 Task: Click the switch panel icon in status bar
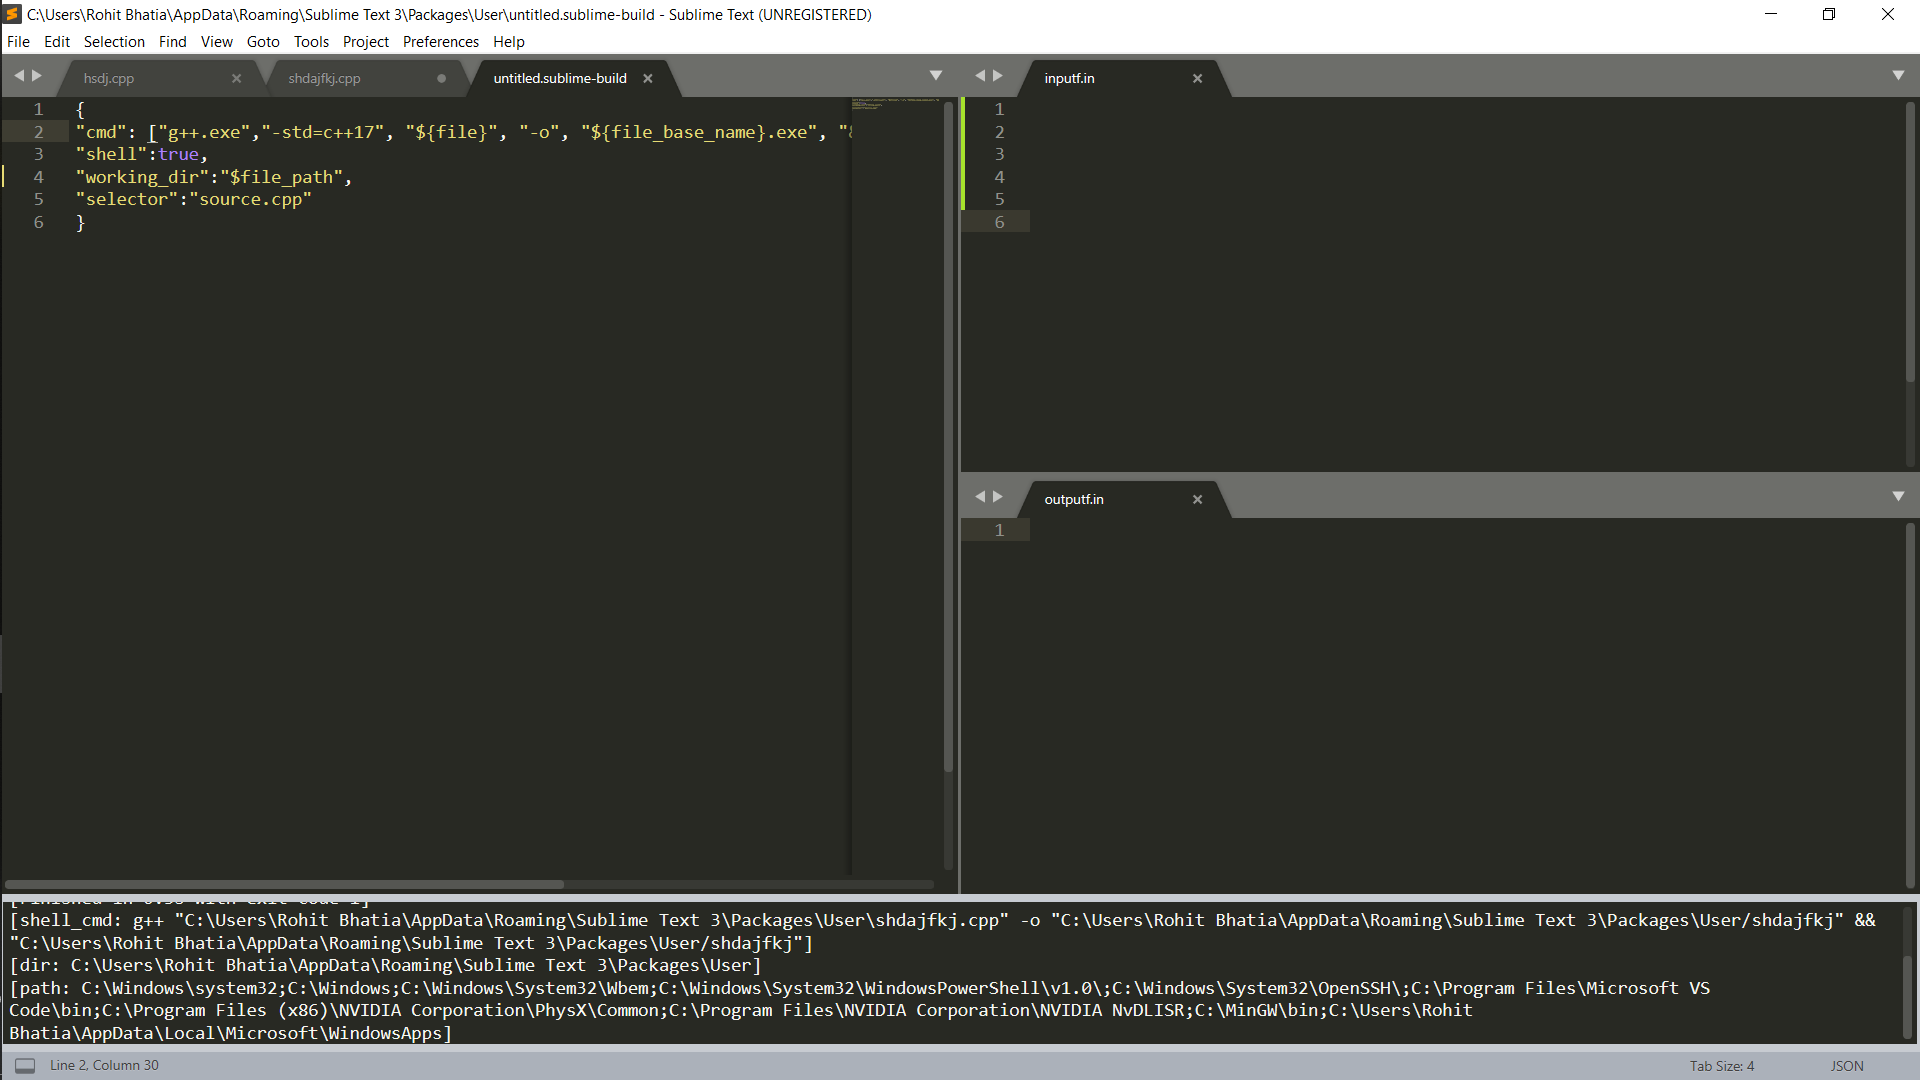25,1066
